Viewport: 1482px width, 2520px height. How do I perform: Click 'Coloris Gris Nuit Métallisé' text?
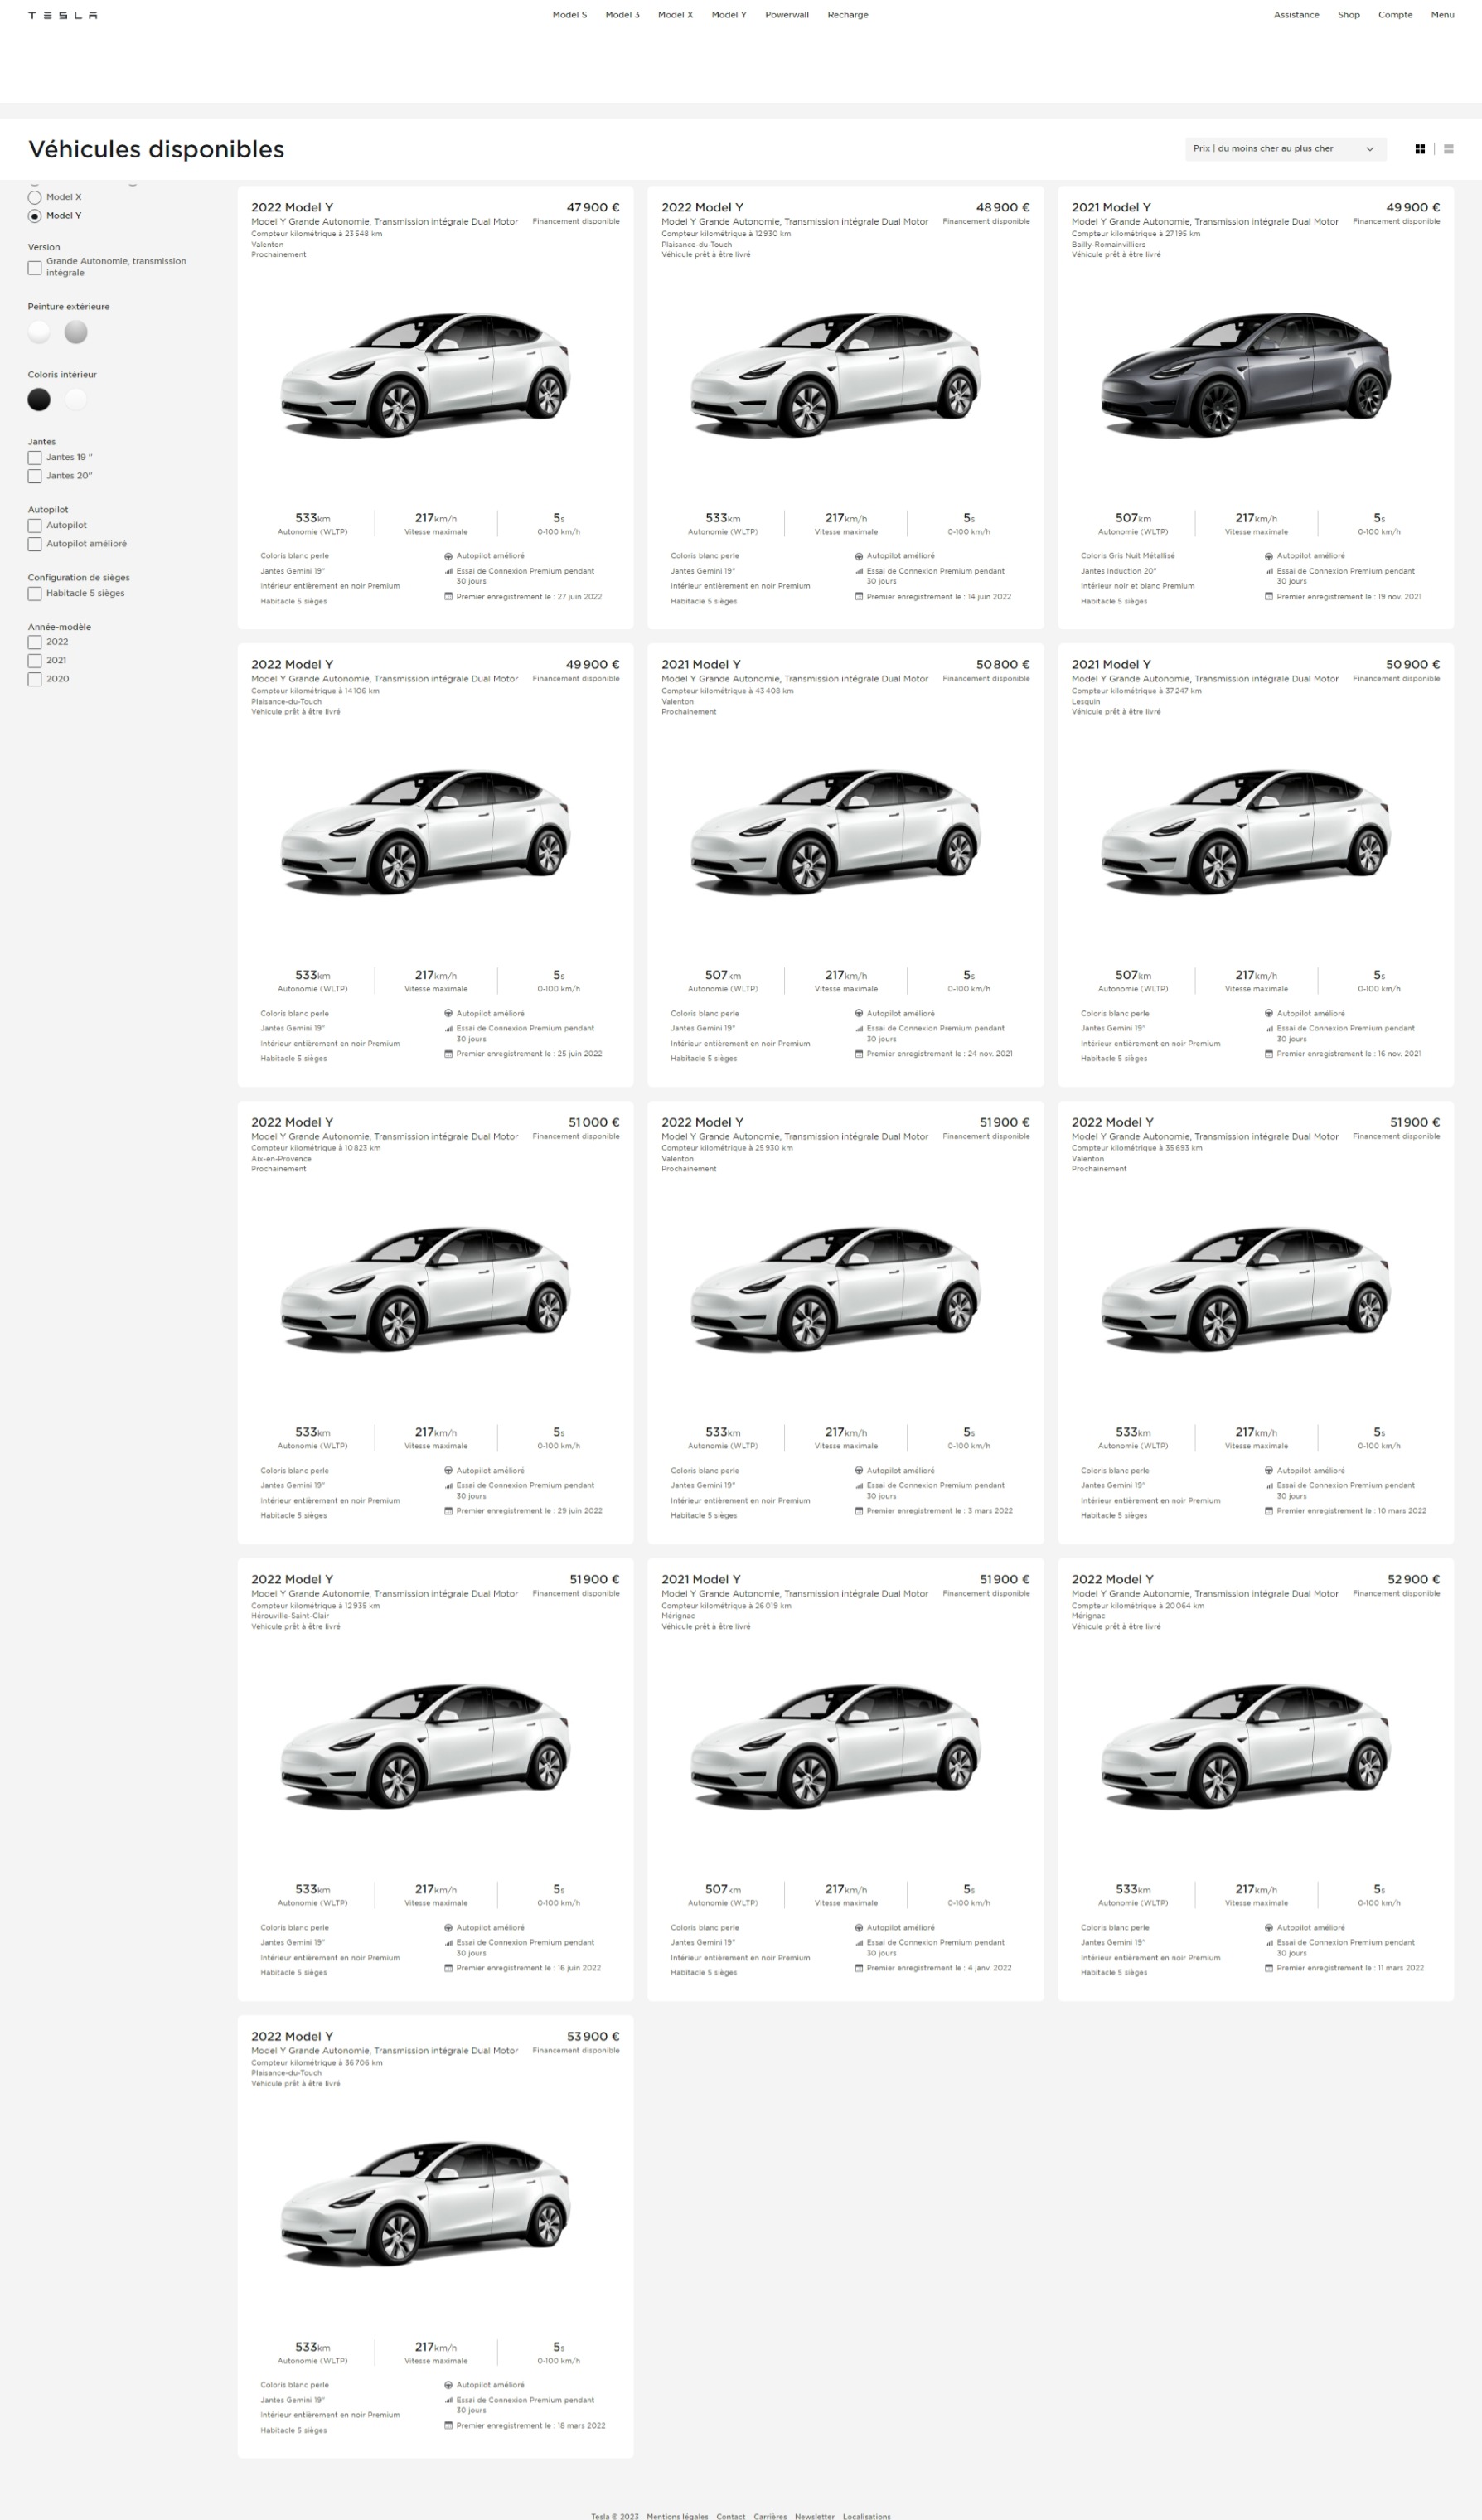[1128, 556]
